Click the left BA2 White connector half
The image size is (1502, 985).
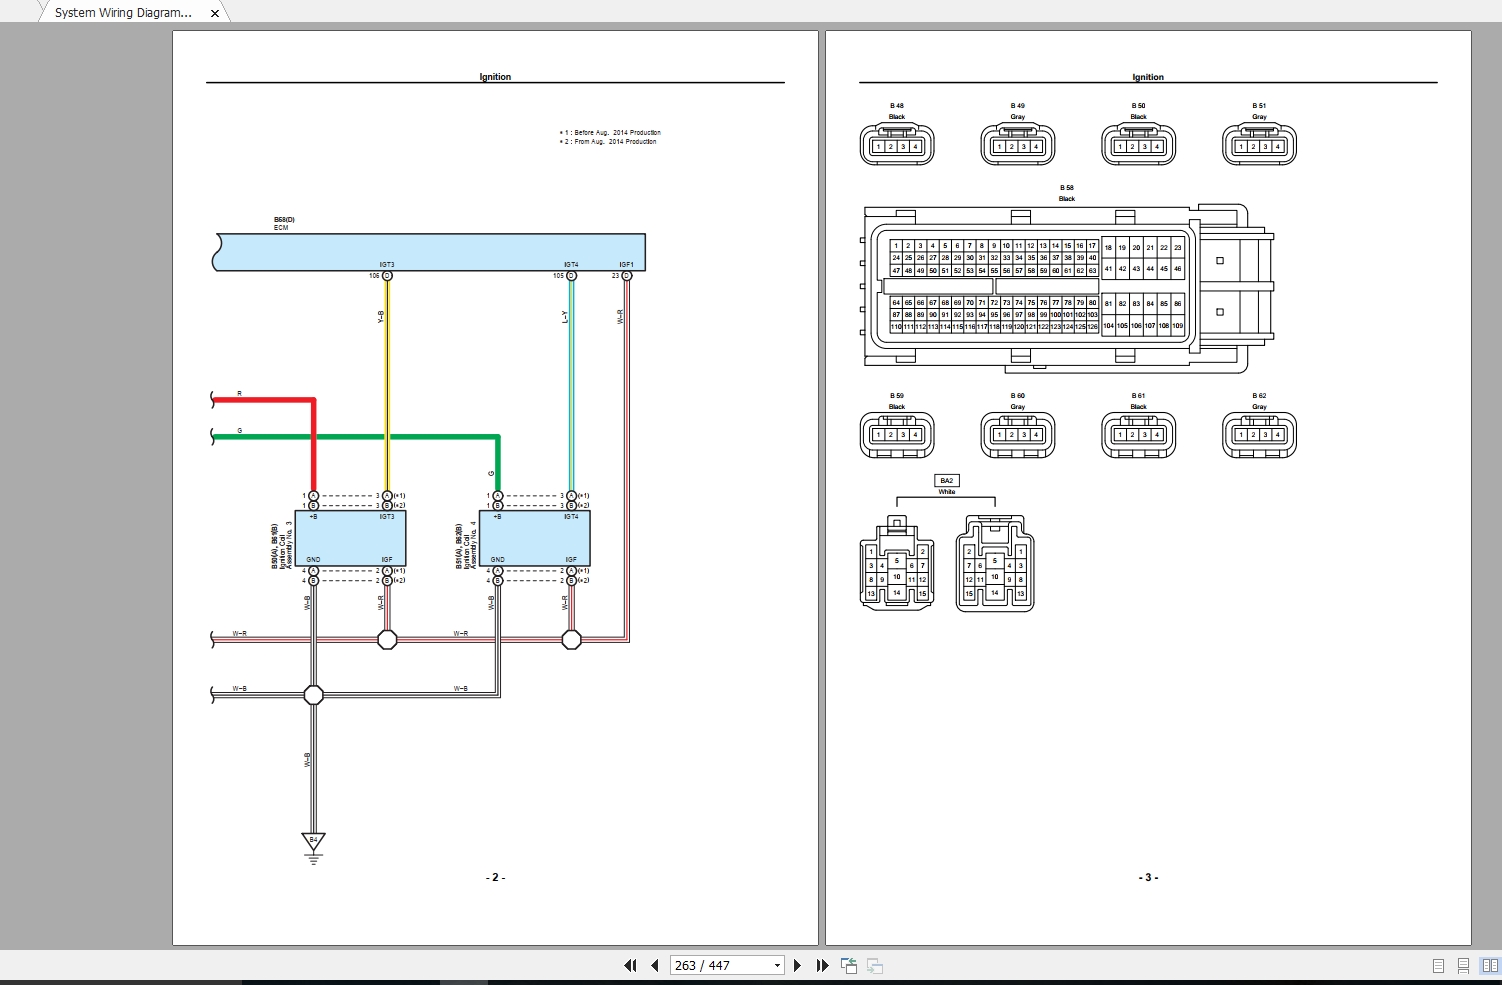(x=897, y=563)
